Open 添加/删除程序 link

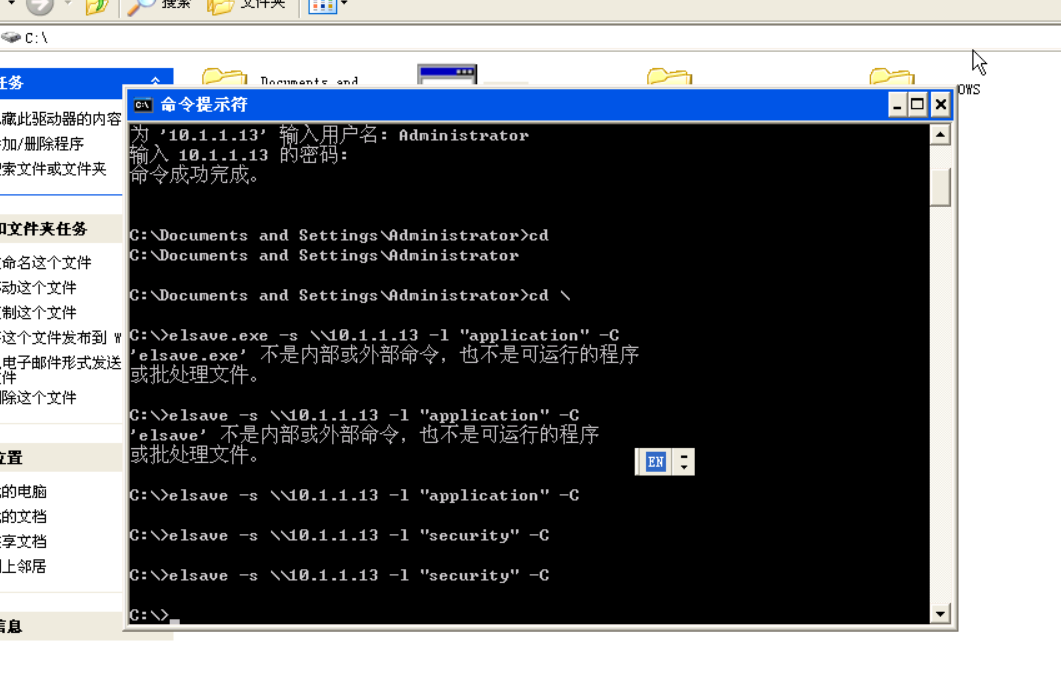42,144
